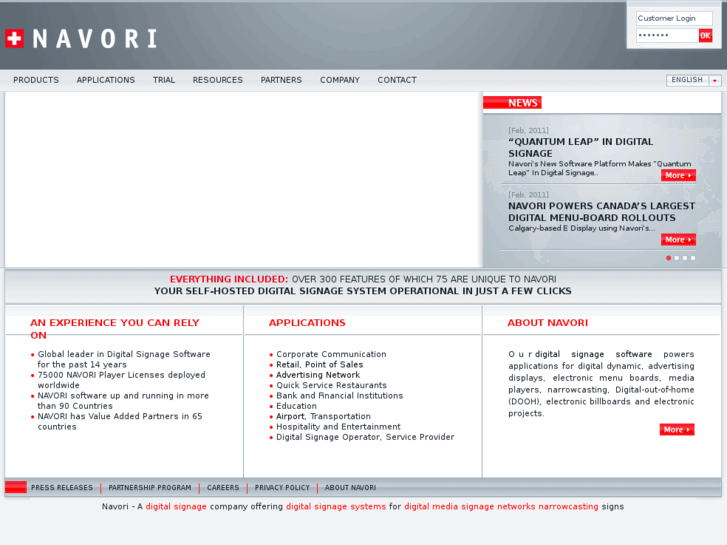Select the first red news pagination dot

(669, 258)
